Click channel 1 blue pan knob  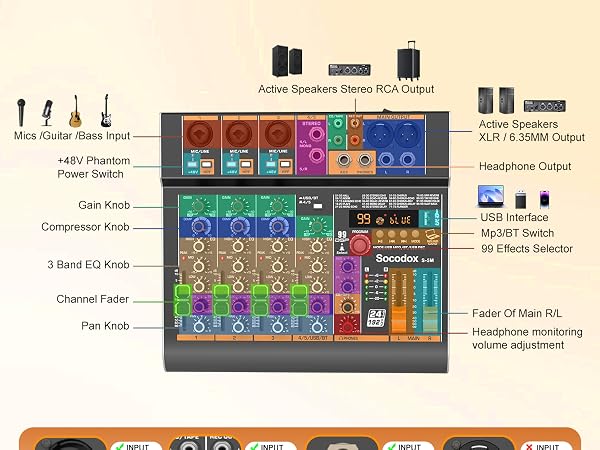coord(199,326)
